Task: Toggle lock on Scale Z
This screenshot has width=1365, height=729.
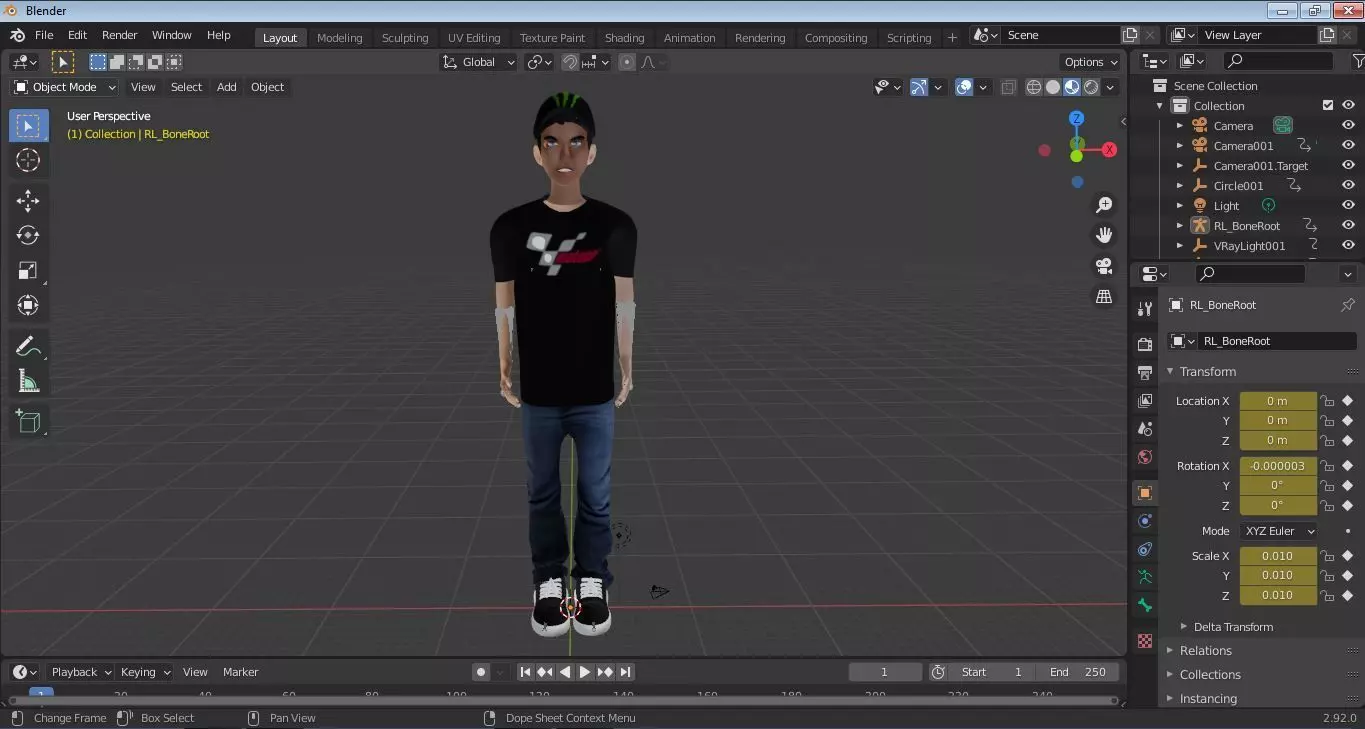Action: pyautogui.click(x=1328, y=595)
